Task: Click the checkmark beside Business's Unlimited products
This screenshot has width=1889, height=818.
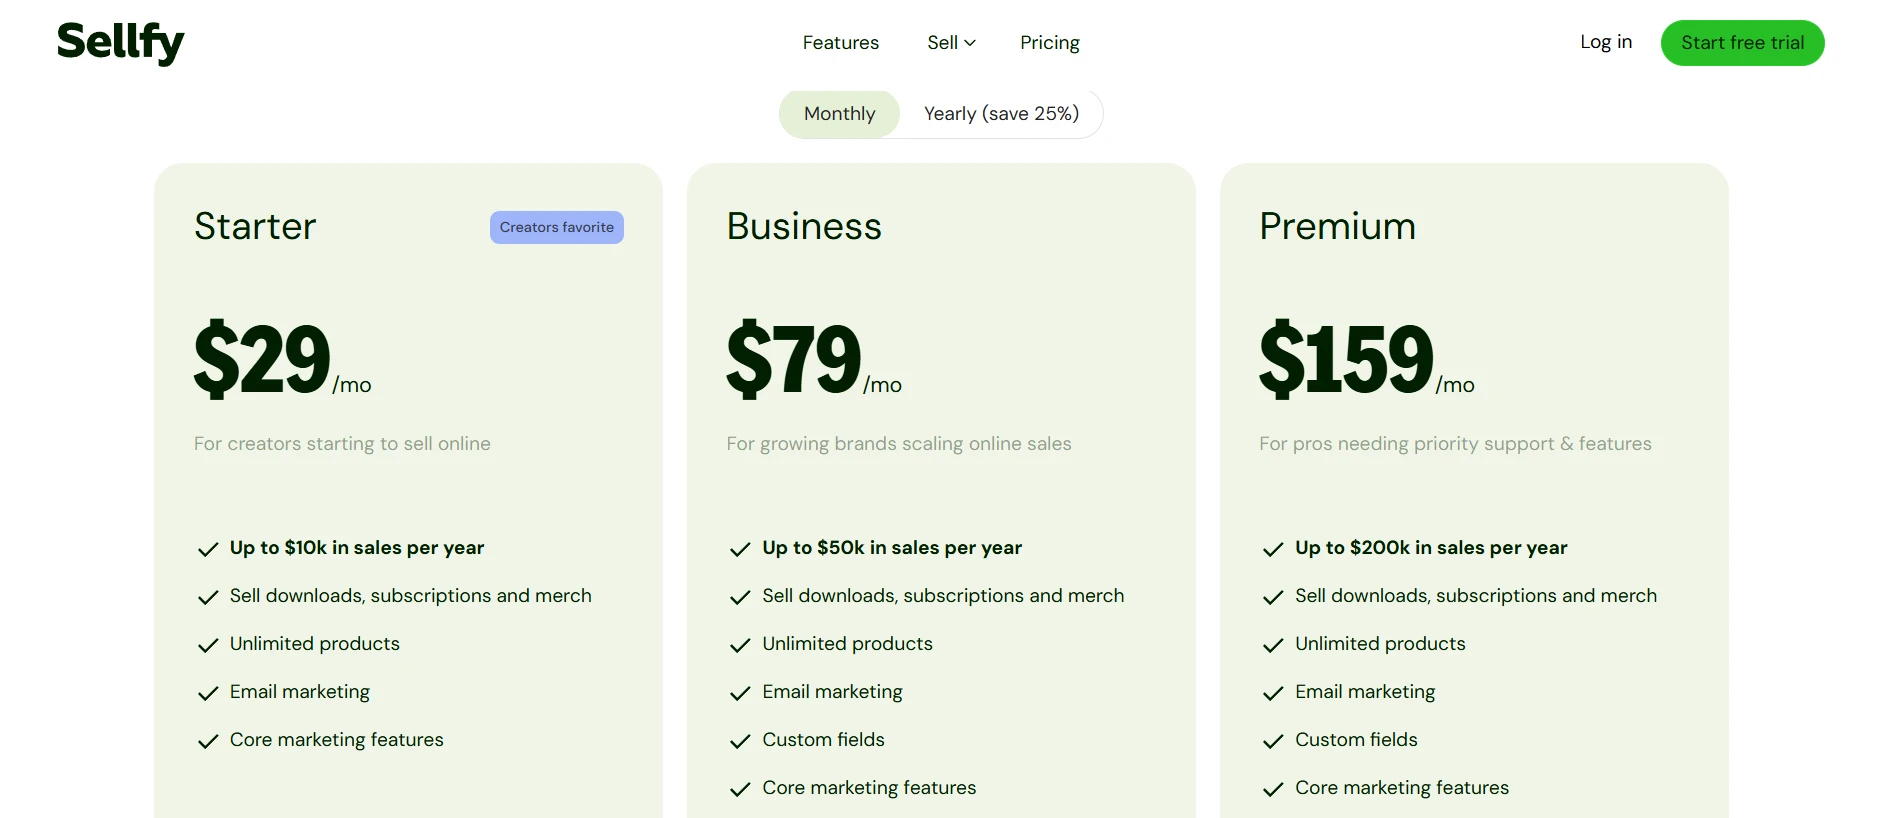Action: (740, 645)
